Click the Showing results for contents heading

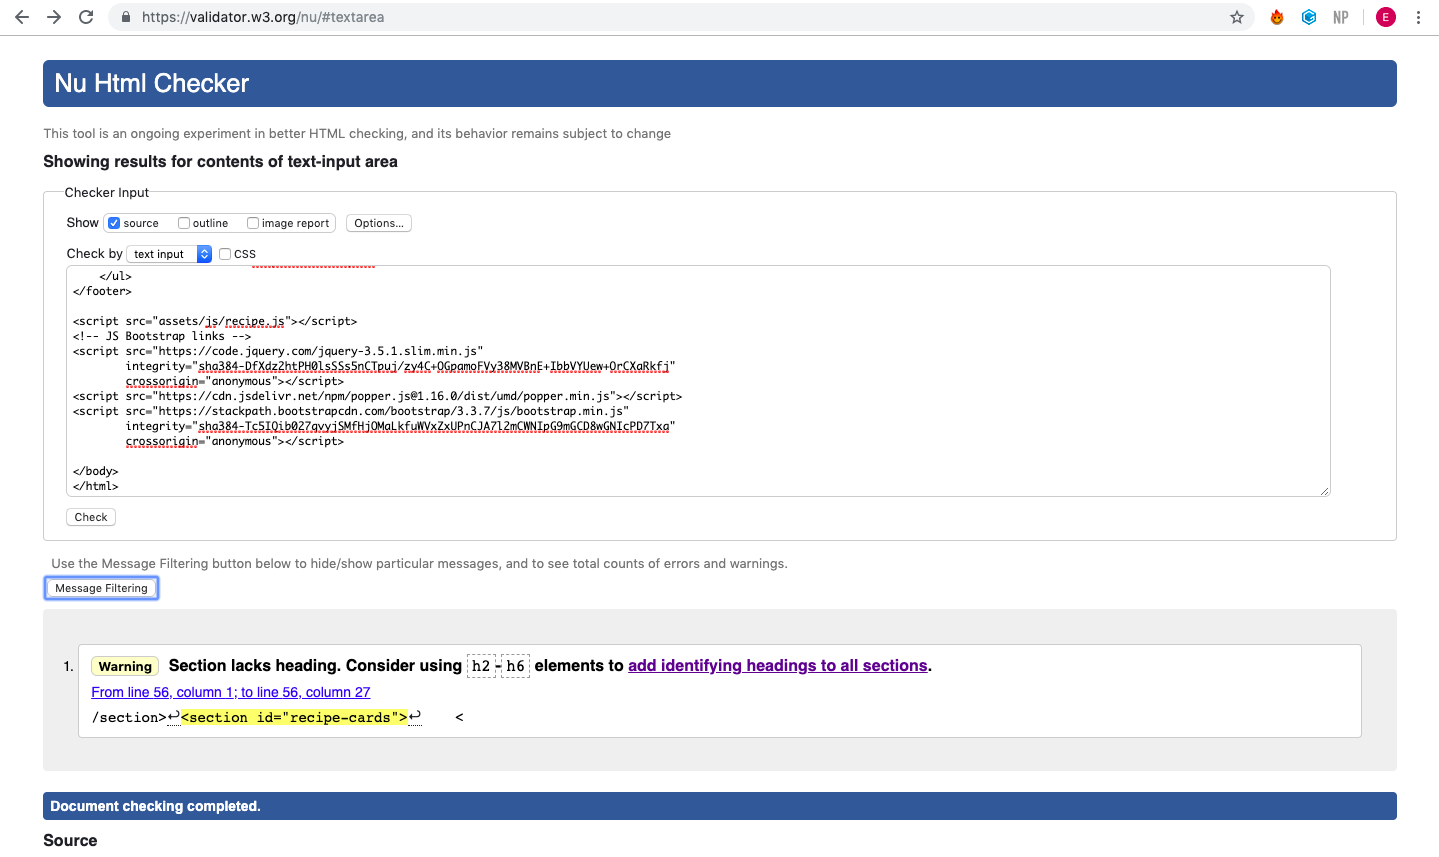[x=220, y=162]
